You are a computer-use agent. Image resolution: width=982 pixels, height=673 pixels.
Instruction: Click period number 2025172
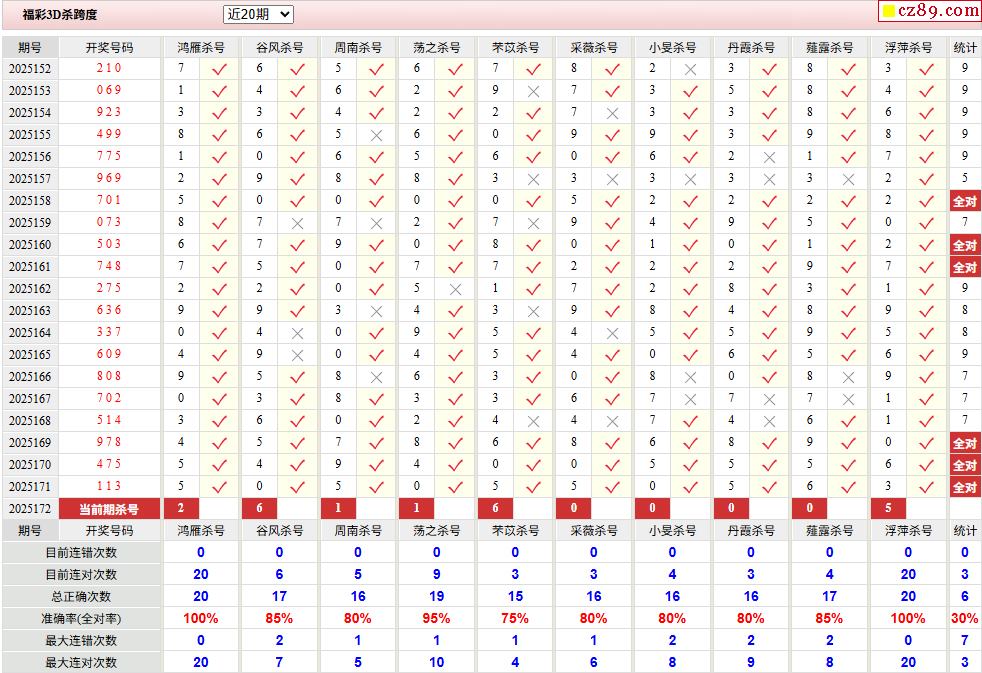point(30,509)
